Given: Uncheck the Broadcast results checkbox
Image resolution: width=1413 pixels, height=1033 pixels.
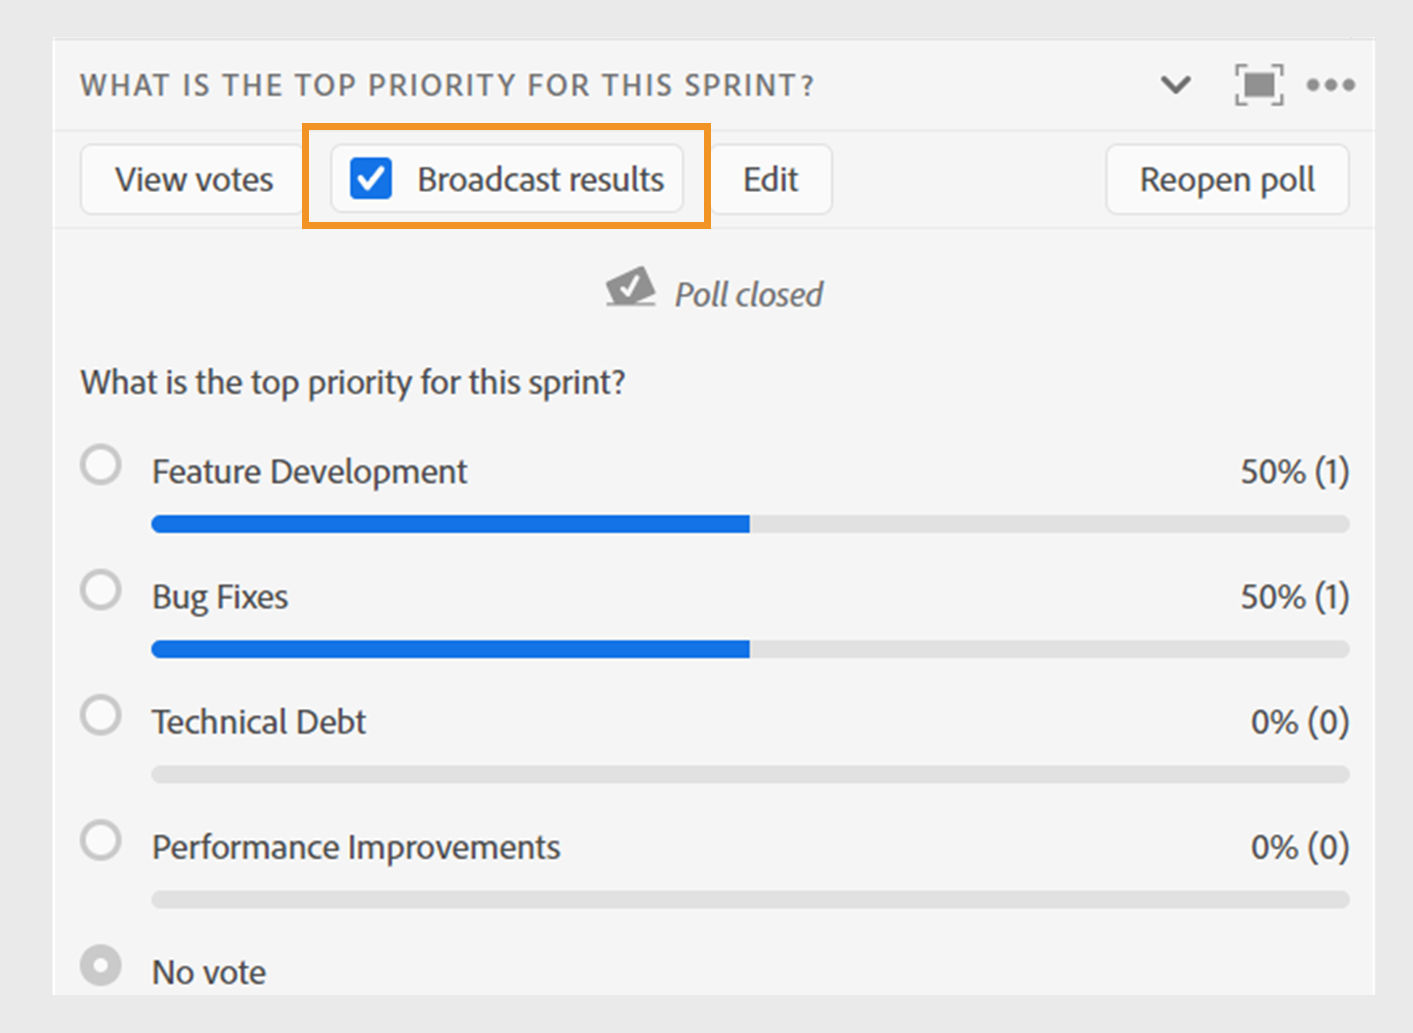Looking at the screenshot, I should click(371, 180).
